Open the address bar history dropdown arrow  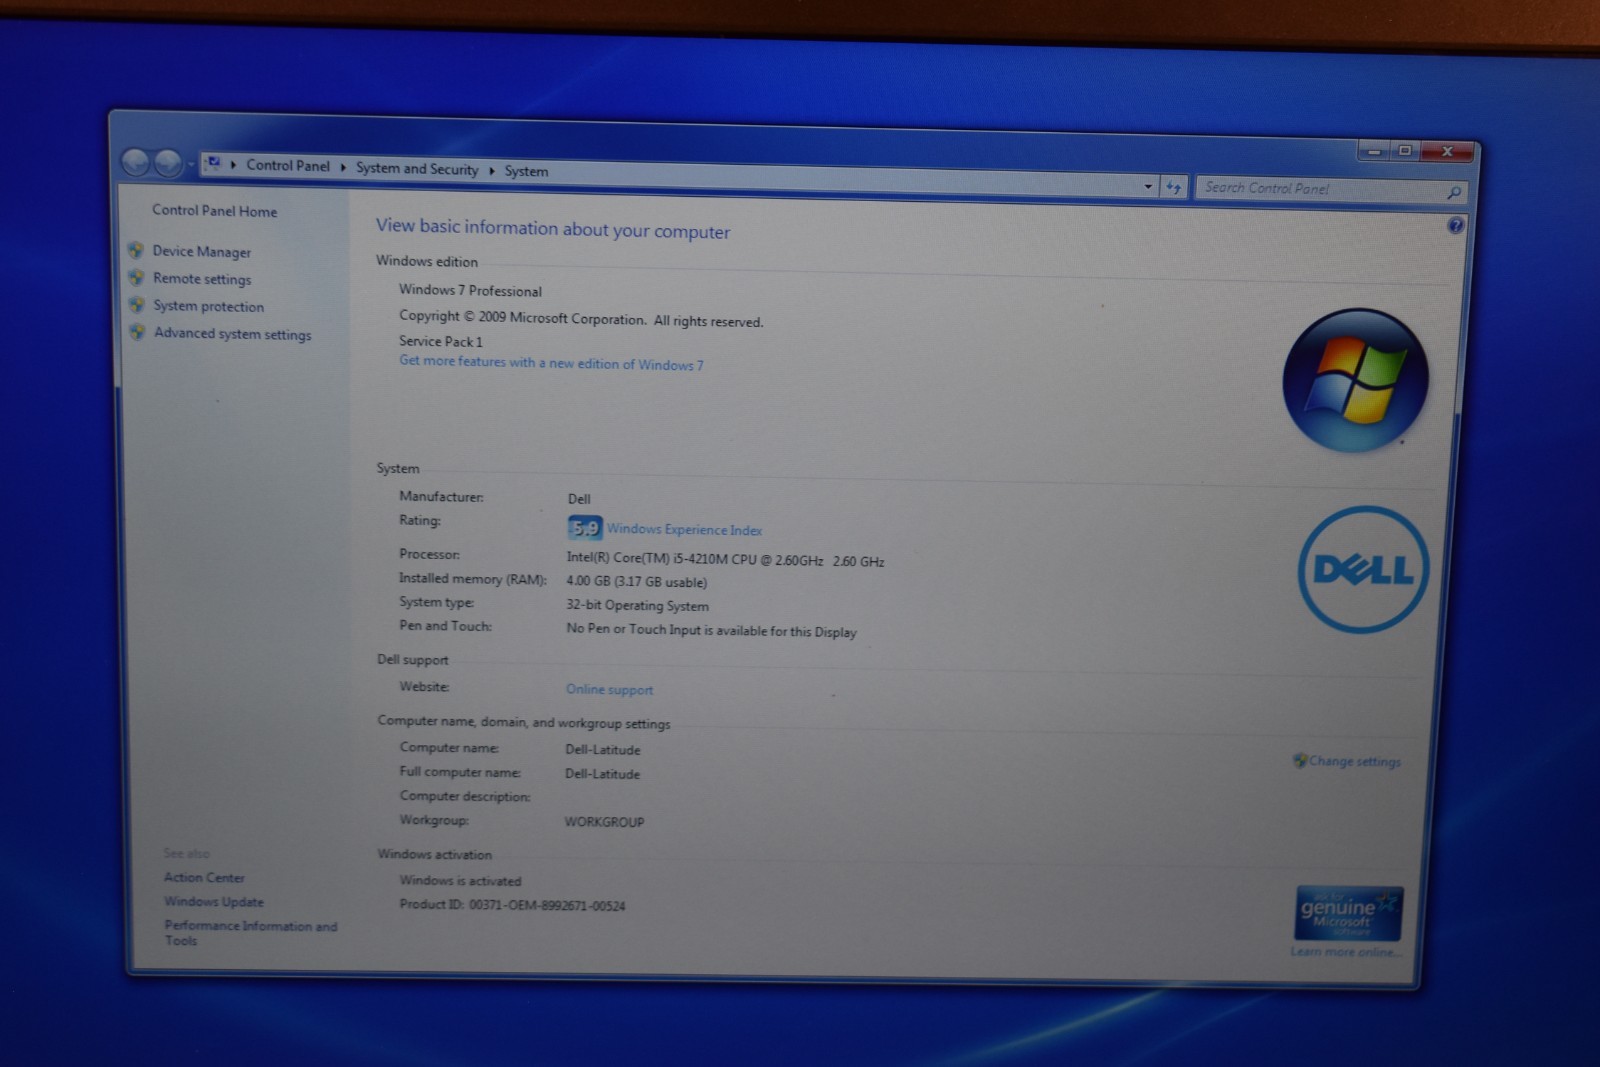(x=1148, y=186)
